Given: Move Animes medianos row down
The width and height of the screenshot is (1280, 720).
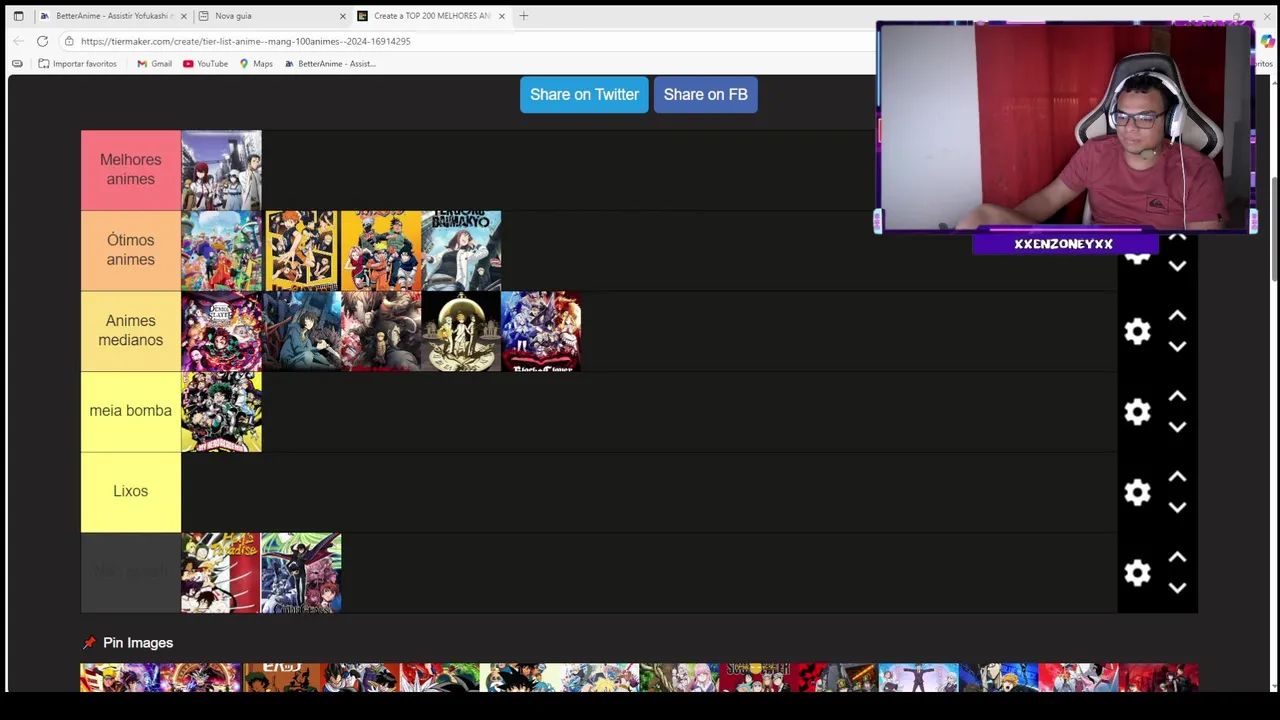Looking at the screenshot, I should coord(1177,346).
